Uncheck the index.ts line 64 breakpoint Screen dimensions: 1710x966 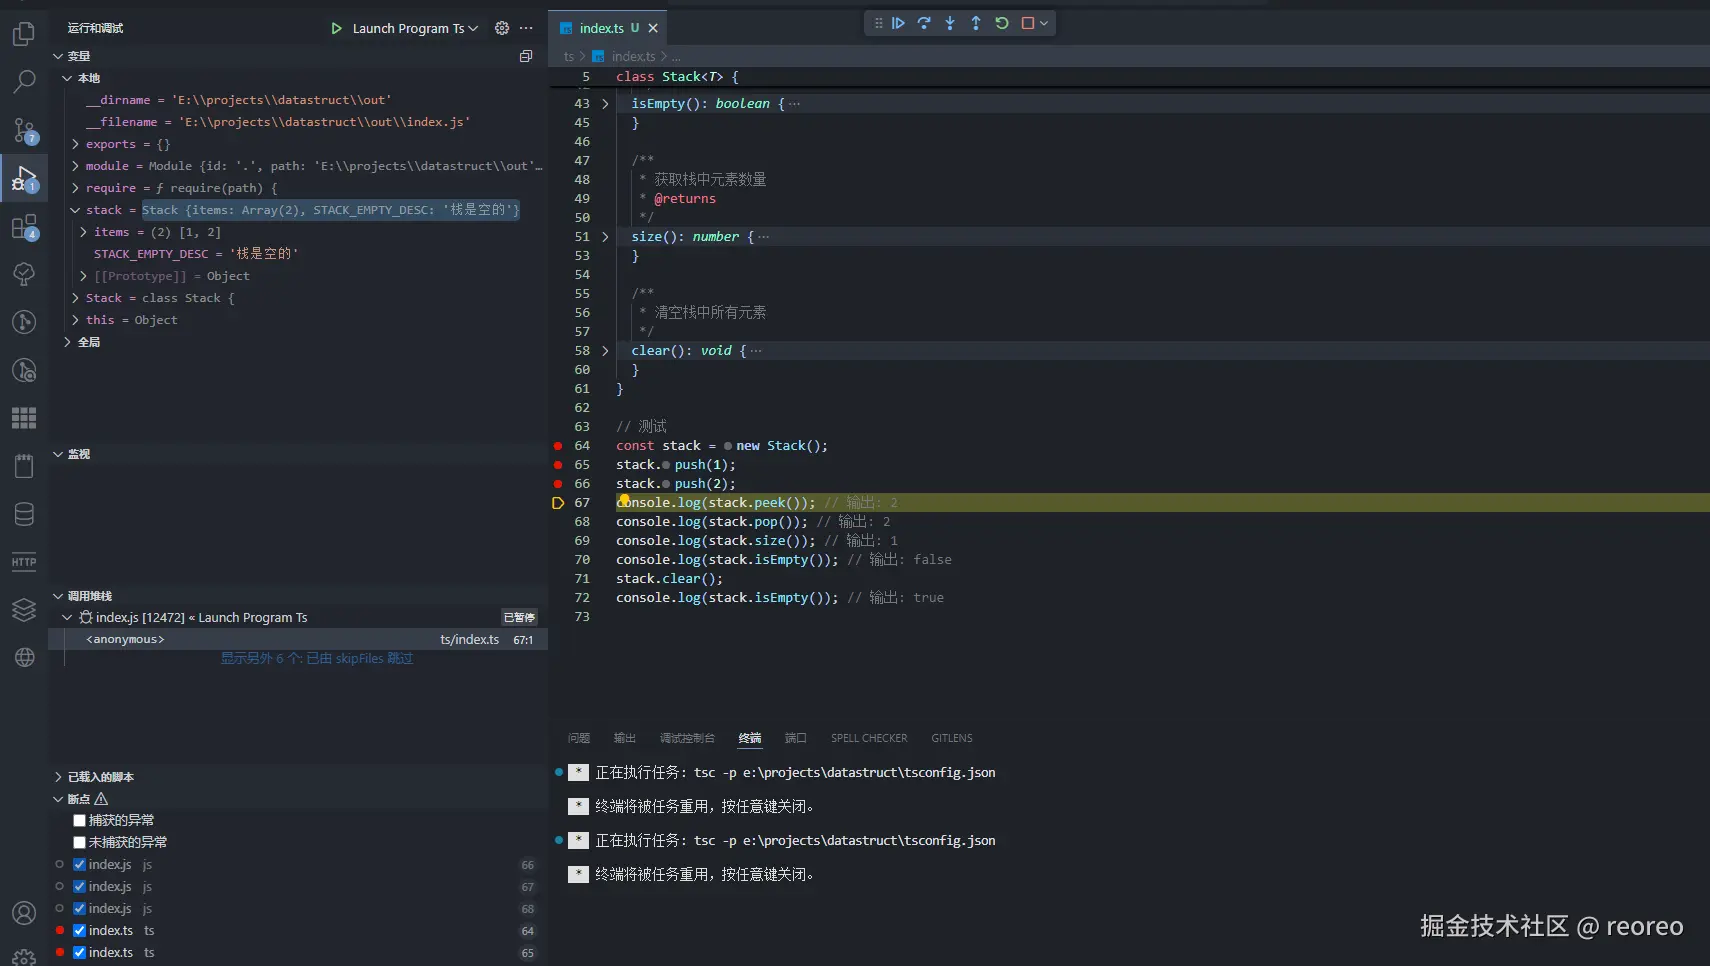80,930
